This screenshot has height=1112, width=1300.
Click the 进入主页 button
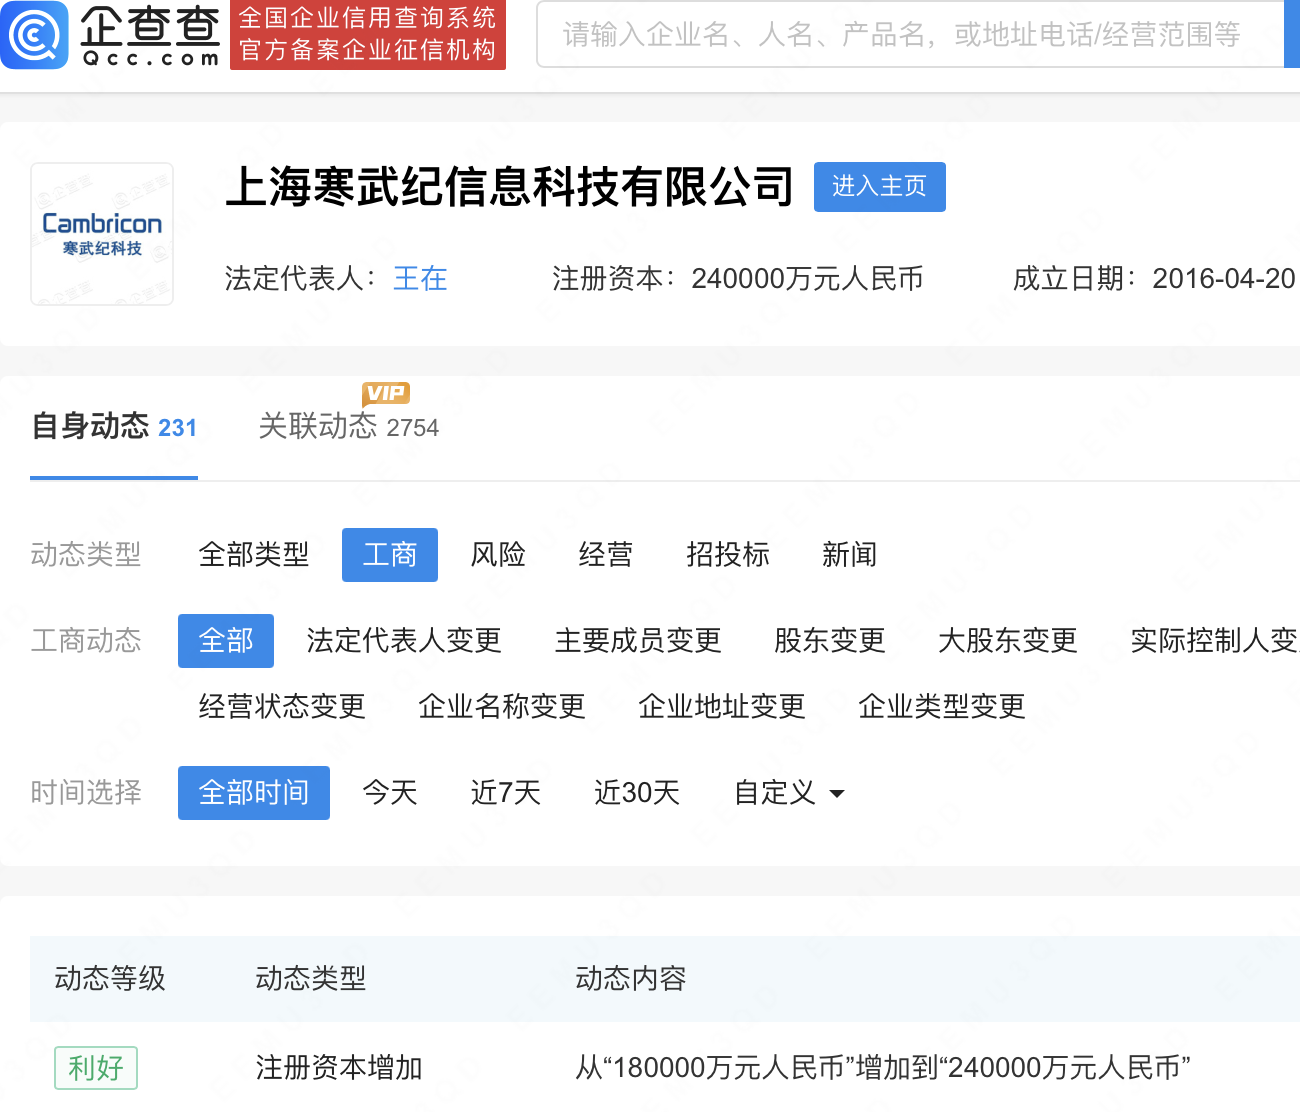click(x=880, y=187)
